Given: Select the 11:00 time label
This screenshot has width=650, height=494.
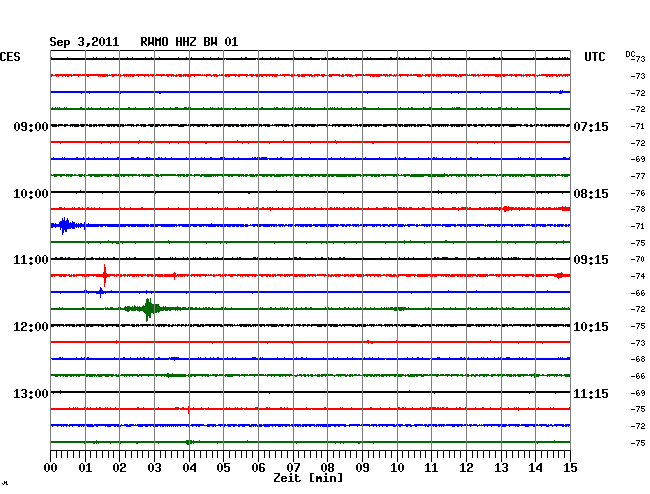Looking at the screenshot, I should (x=31, y=260).
